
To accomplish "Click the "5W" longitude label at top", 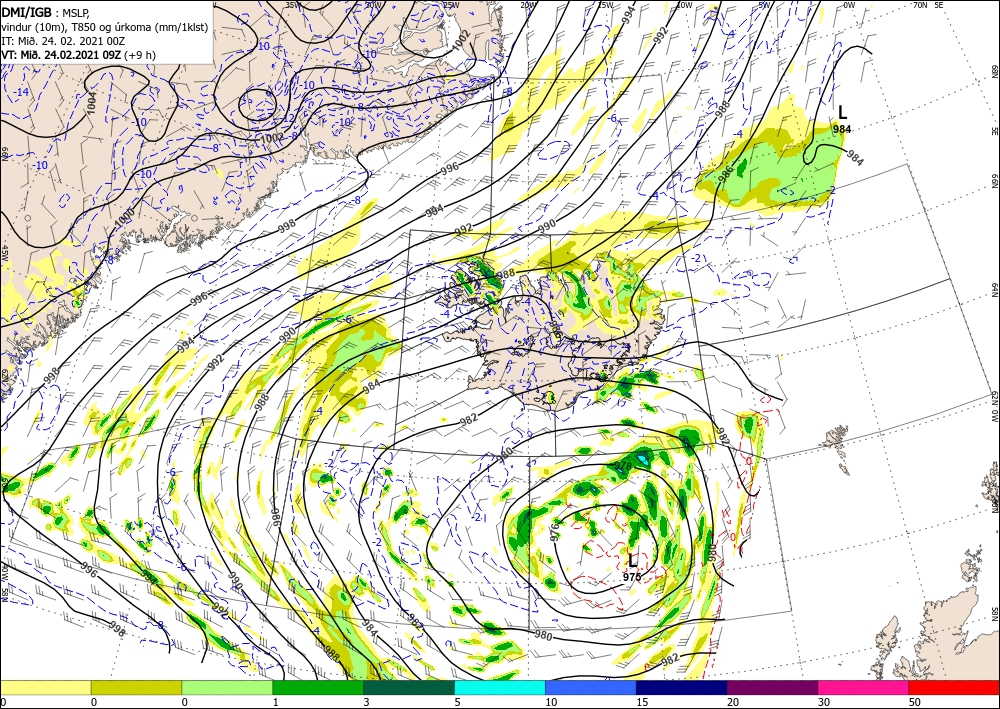I will [x=765, y=5].
